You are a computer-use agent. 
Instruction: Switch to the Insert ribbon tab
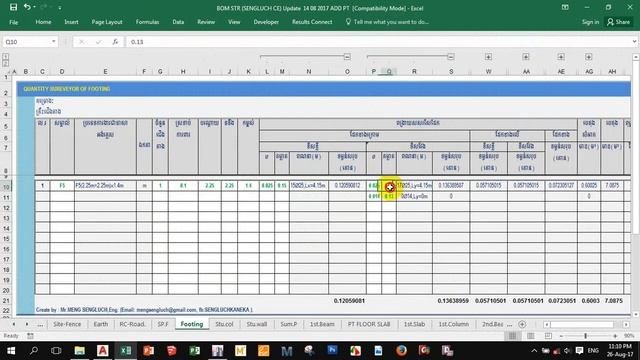point(71,22)
